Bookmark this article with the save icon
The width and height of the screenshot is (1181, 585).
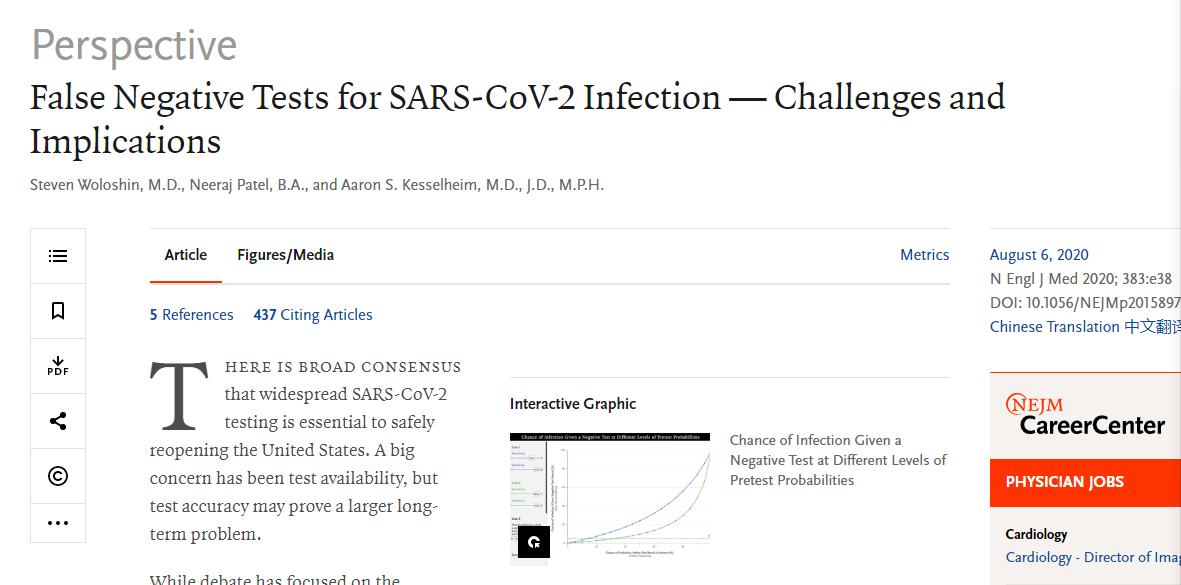(58, 311)
